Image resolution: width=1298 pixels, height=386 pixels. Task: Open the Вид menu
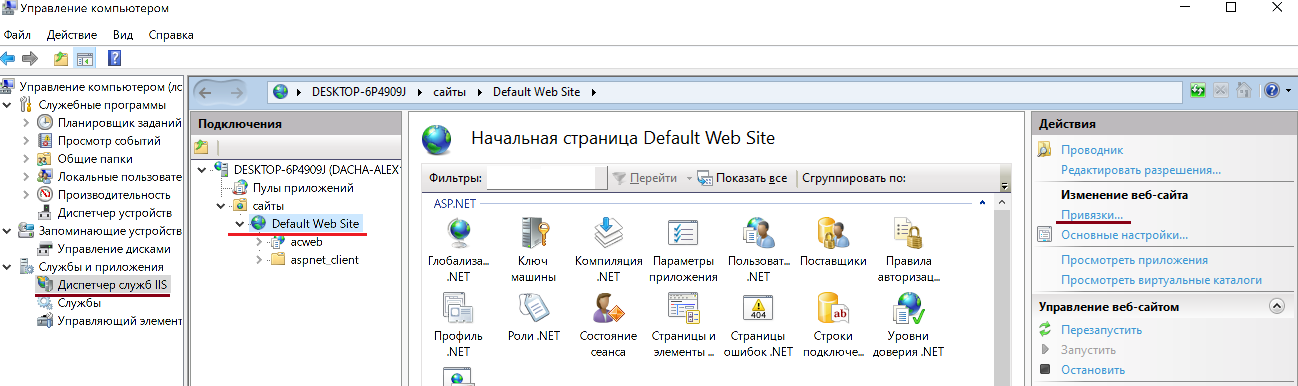click(123, 35)
